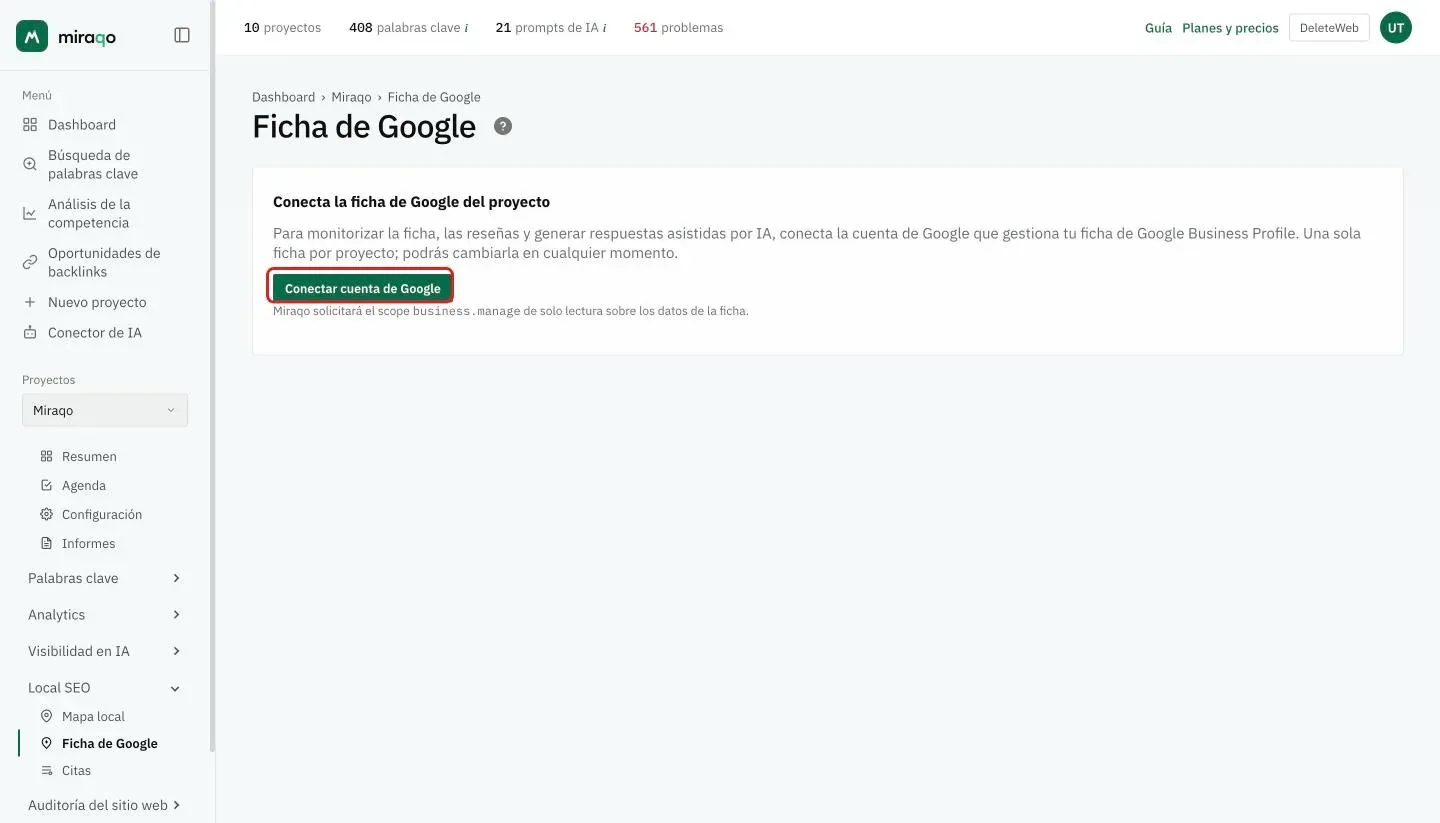1440x823 pixels.
Task: Click Dashboard in the breadcrumb
Action: pyautogui.click(x=283, y=97)
